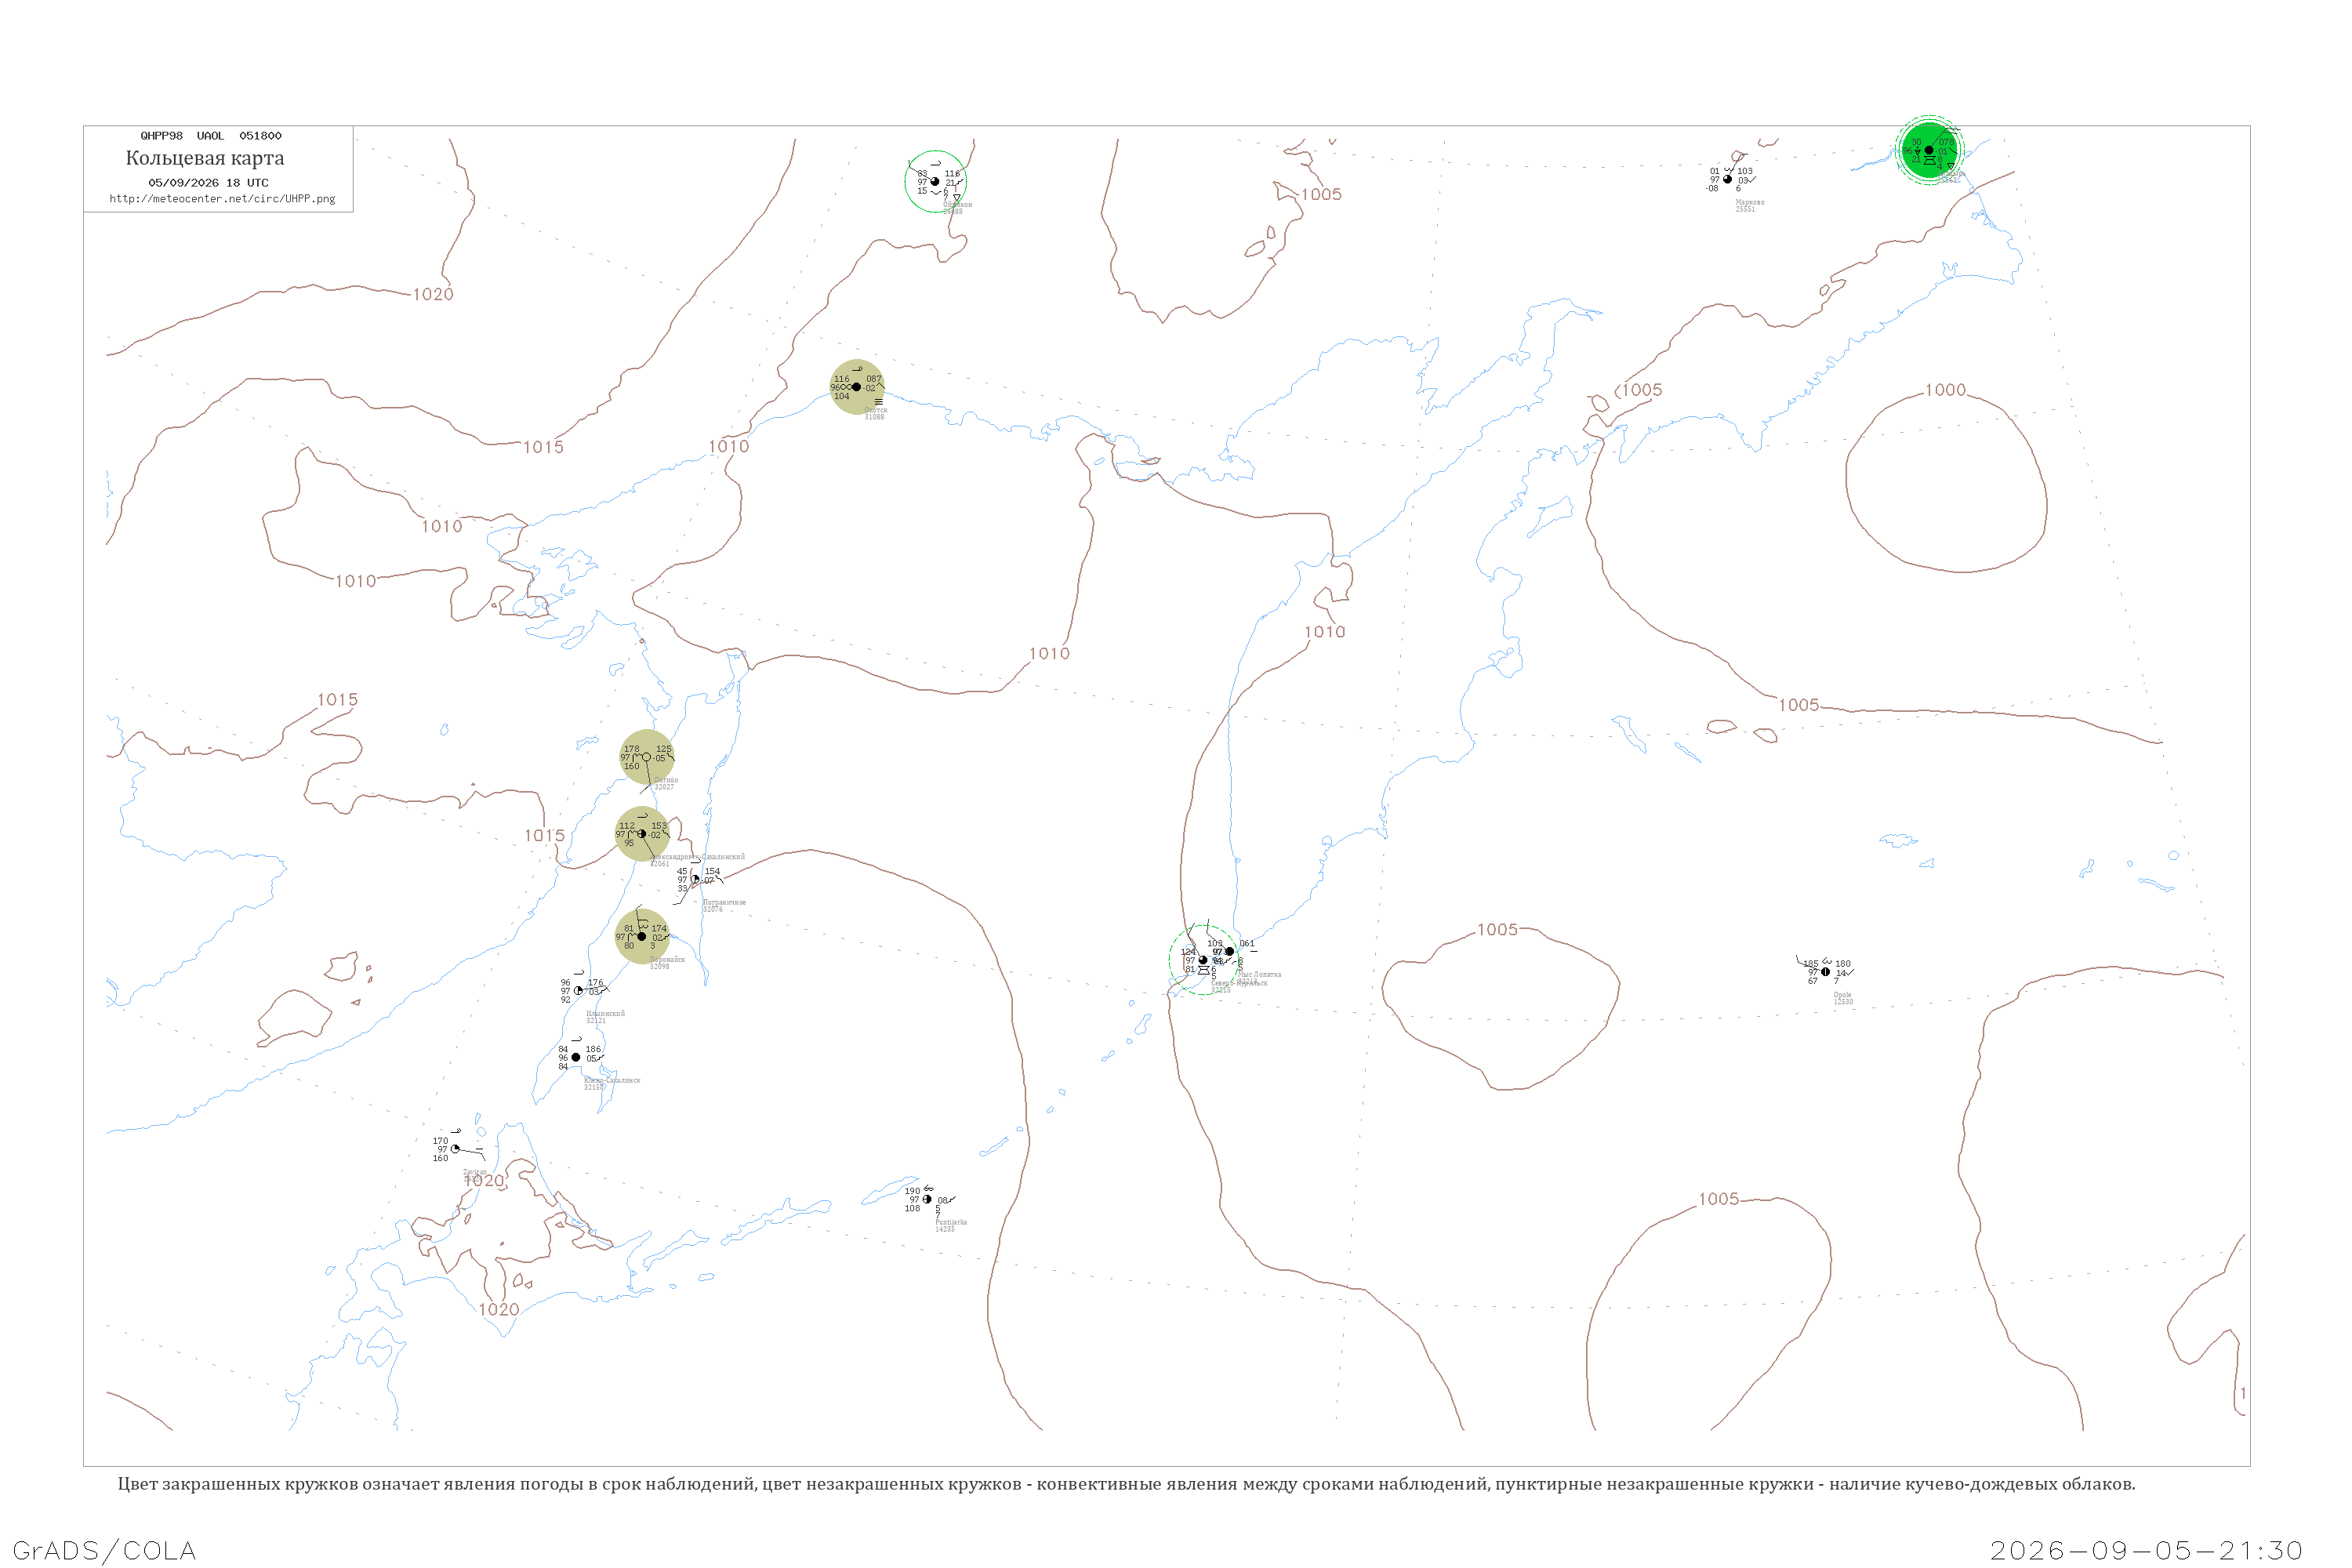Click the Кольцевая карта title
Screen dimensions: 2352x1568
pos(205,158)
